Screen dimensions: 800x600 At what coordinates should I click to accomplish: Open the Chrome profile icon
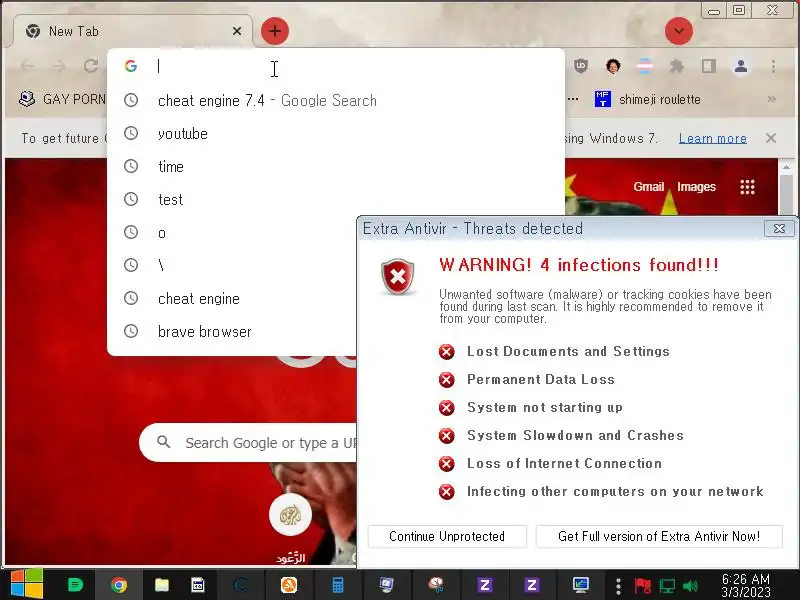coord(741,66)
